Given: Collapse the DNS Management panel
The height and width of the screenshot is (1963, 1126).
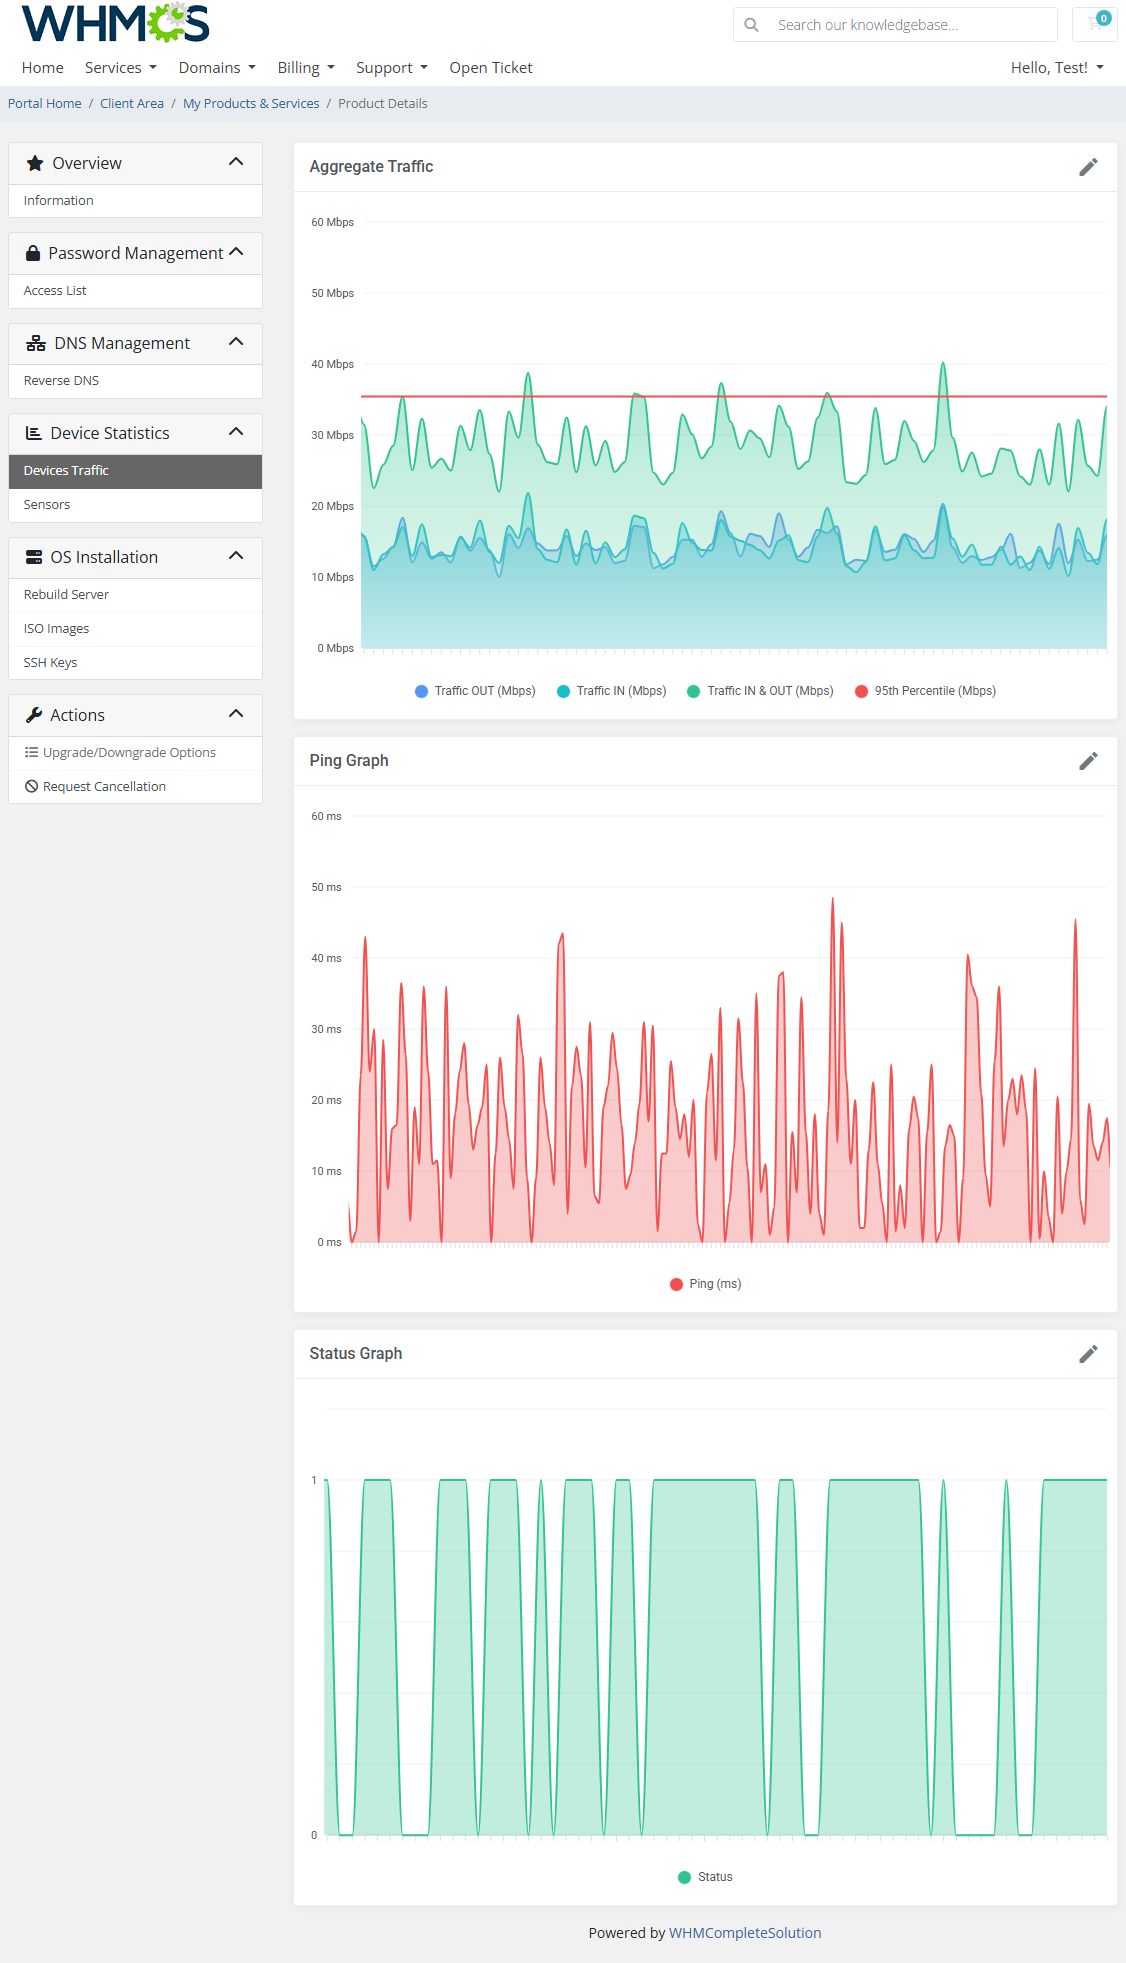Looking at the screenshot, I should [x=236, y=342].
